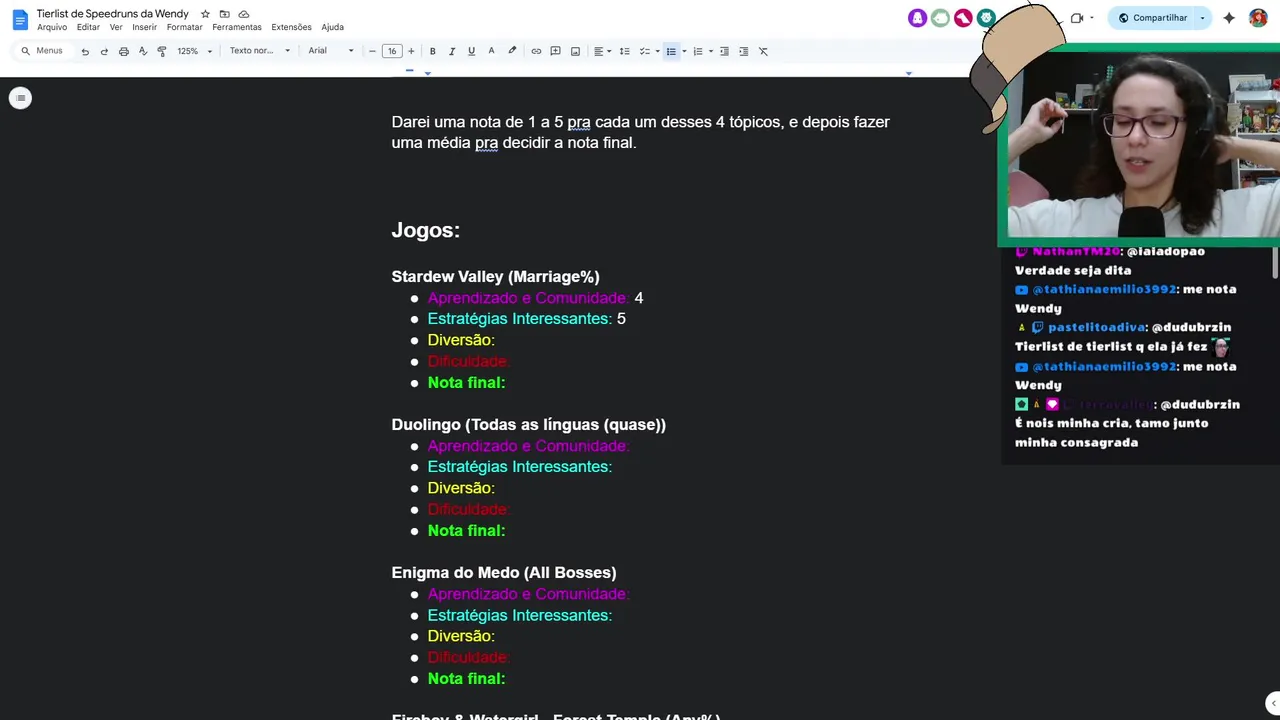Screen dimensions: 1280x720
Task: Click the light green collaborator avatar
Action: click(x=940, y=18)
